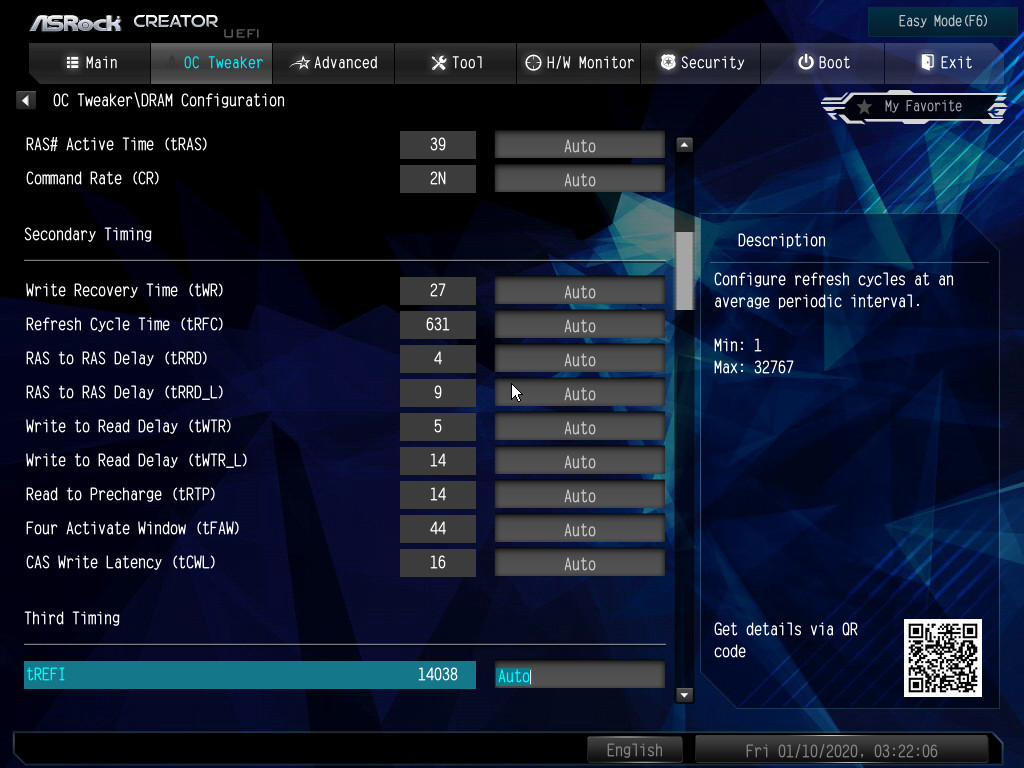Click the My Favorite star icon

point(864,106)
